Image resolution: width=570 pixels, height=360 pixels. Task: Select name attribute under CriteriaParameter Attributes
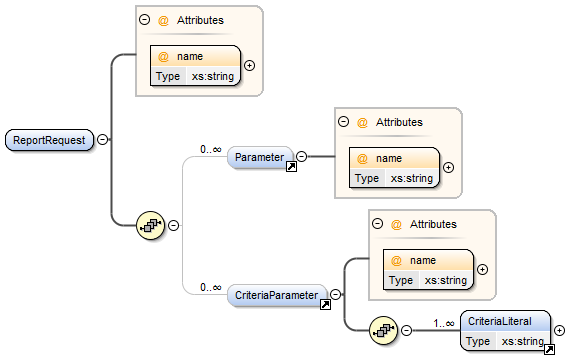(x=428, y=270)
